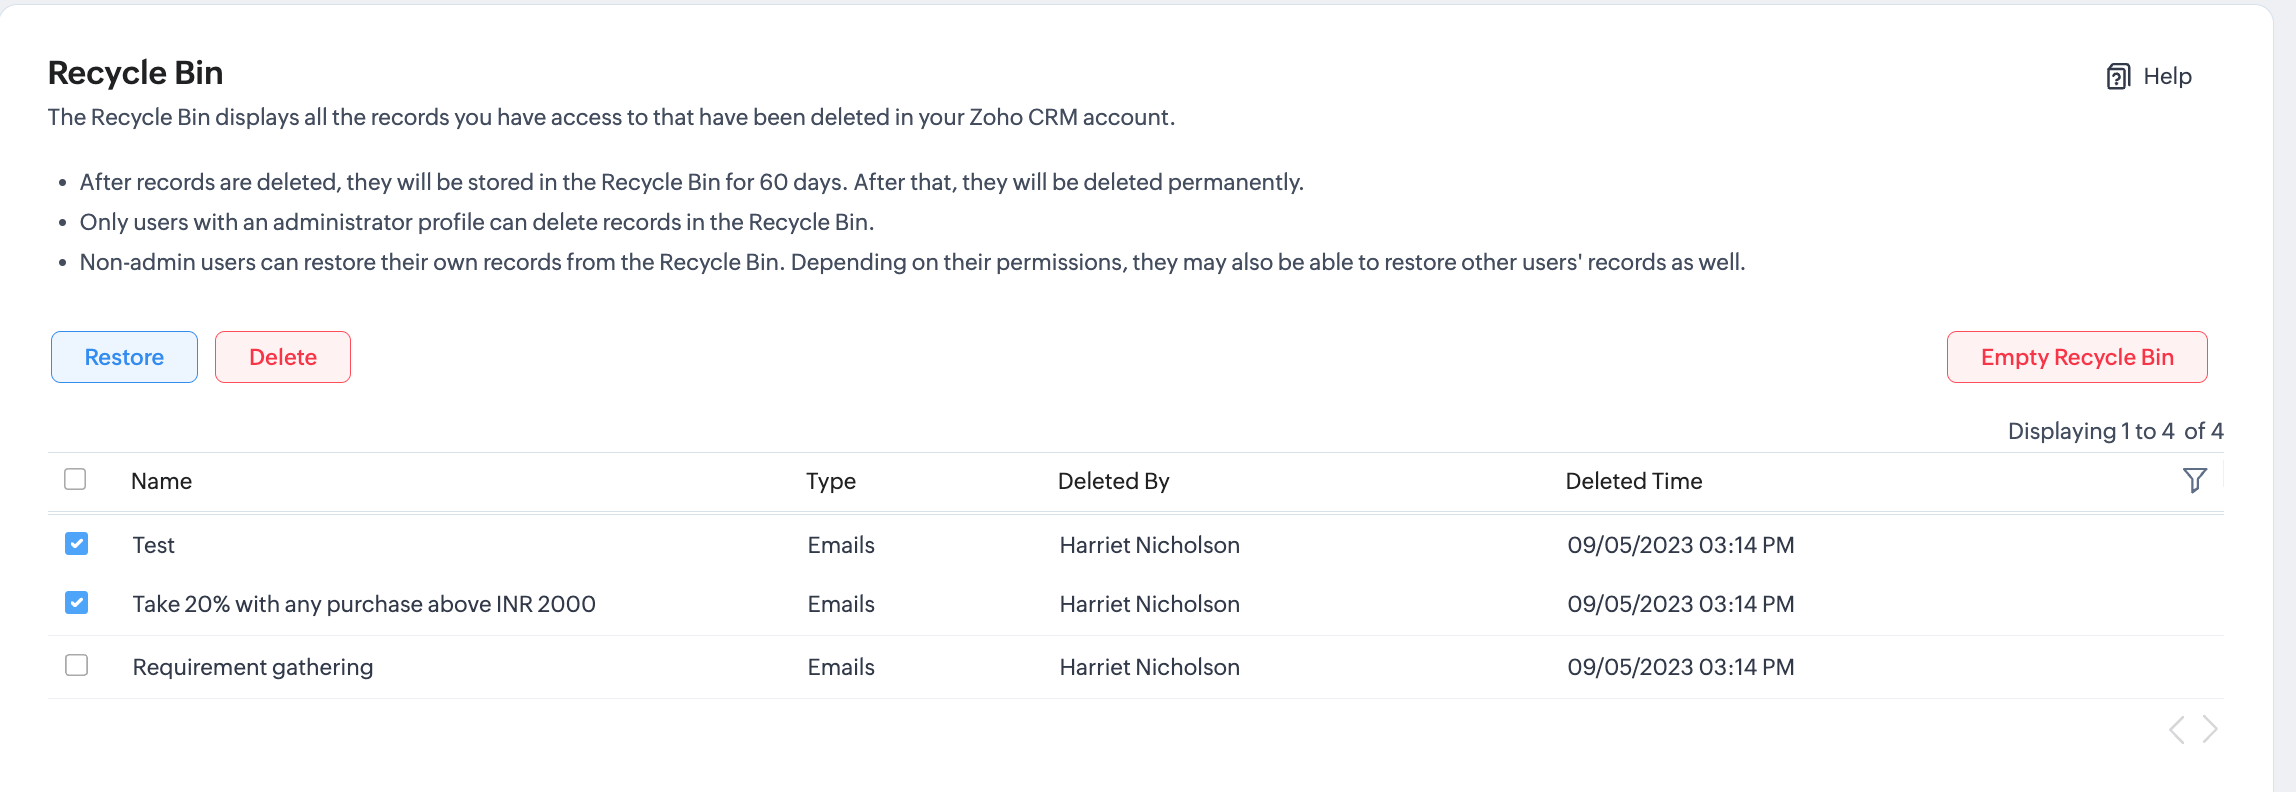Click the red Delete button
The width and height of the screenshot is (2296, 792).
click(283, 357)
